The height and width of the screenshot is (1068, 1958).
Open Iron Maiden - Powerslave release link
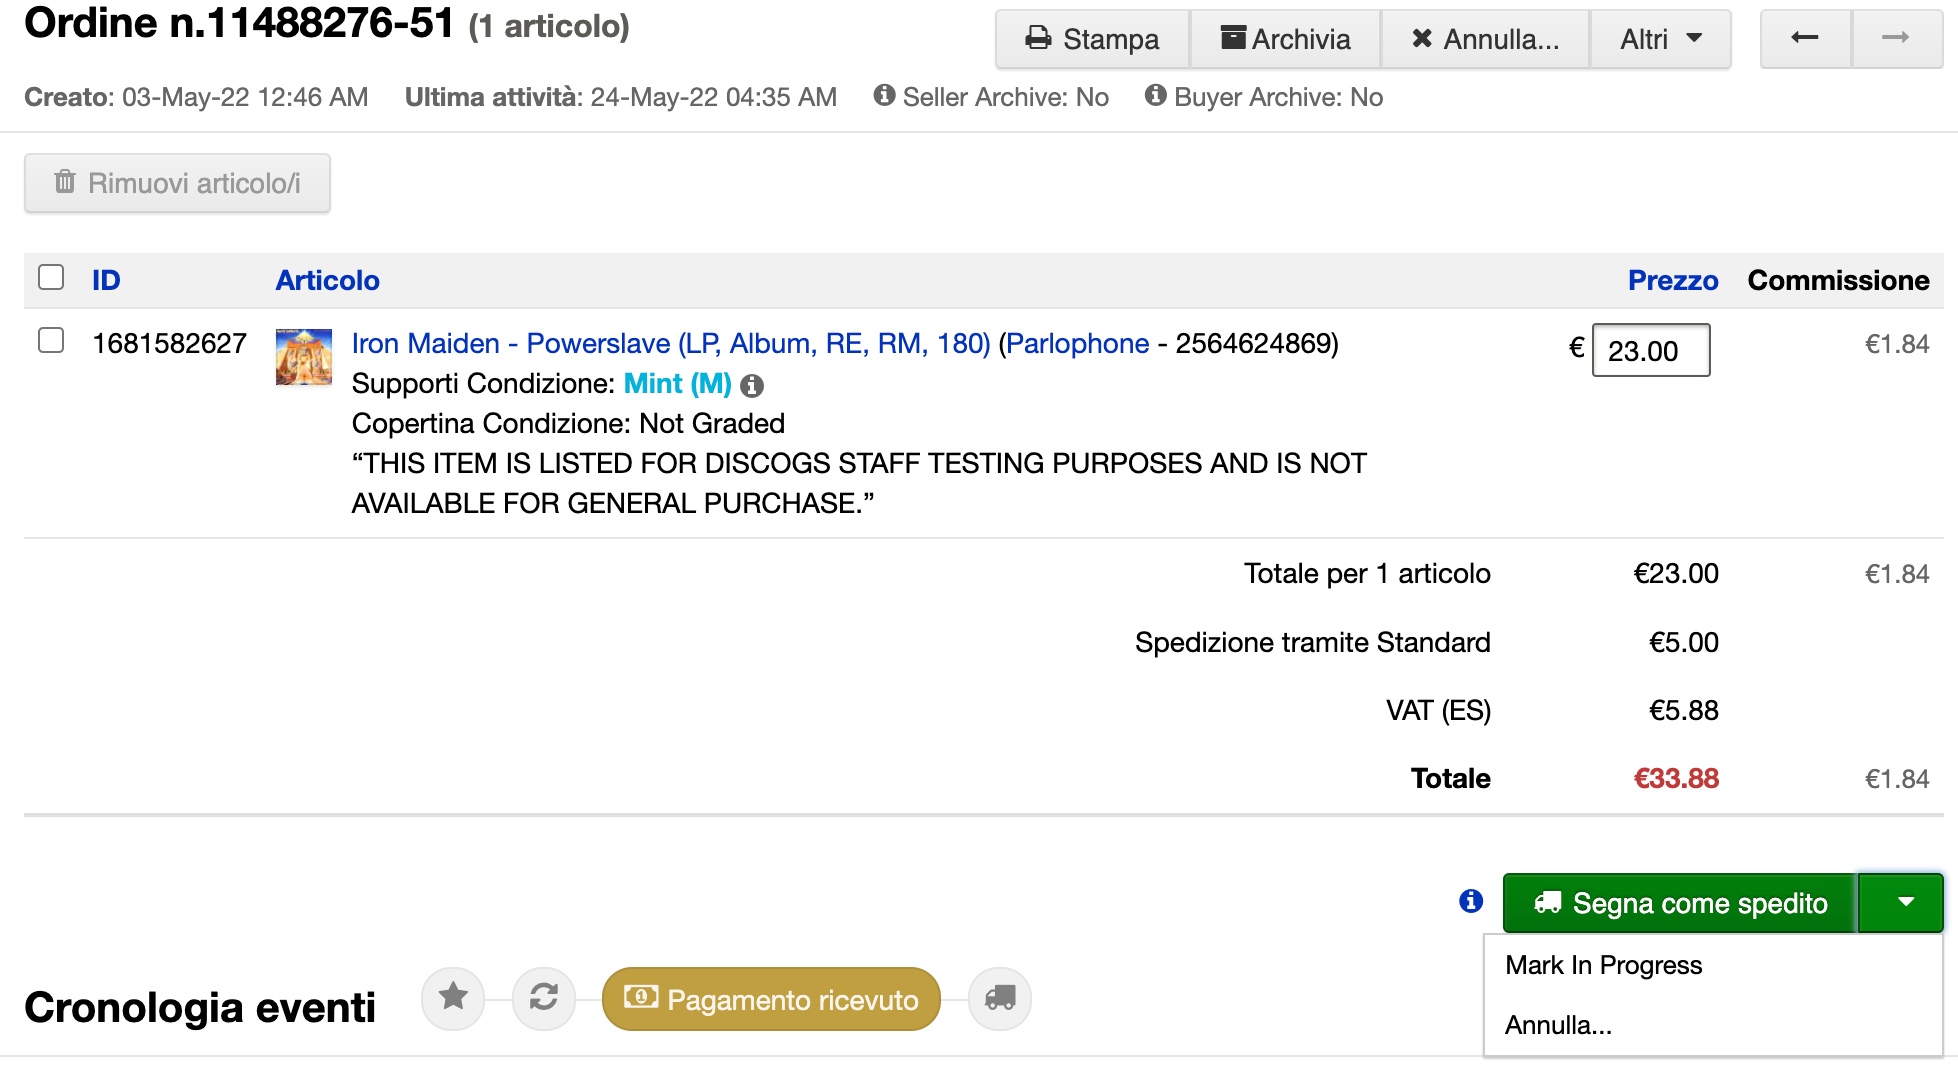pos(670,343)
